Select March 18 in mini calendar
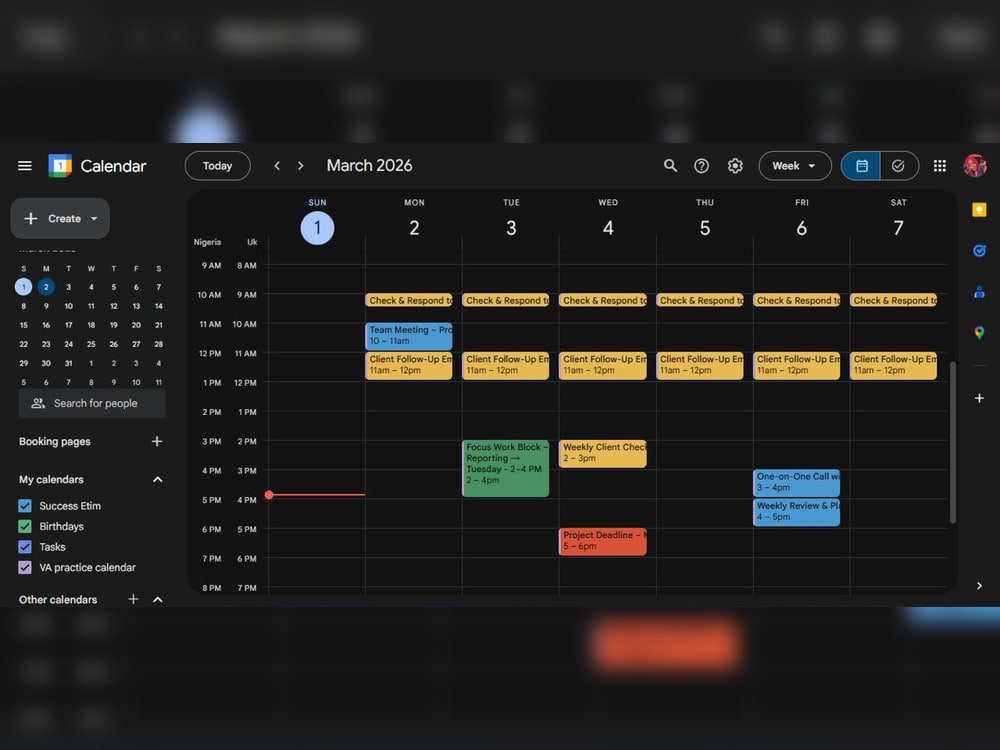 (91, 325)
